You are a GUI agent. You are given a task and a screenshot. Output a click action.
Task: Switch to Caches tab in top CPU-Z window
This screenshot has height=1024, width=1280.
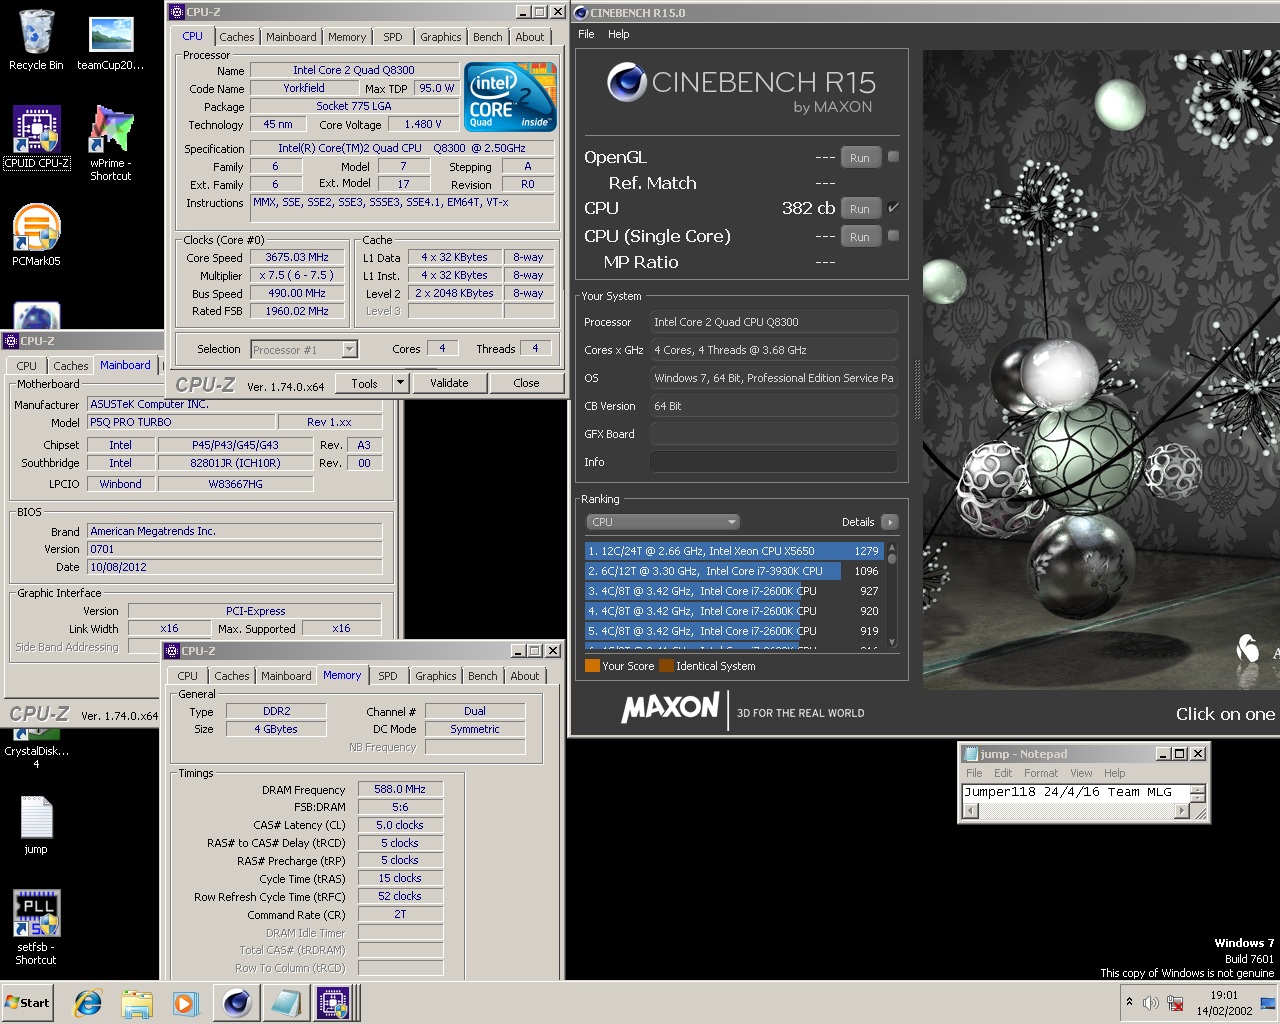tap(237, 37)
